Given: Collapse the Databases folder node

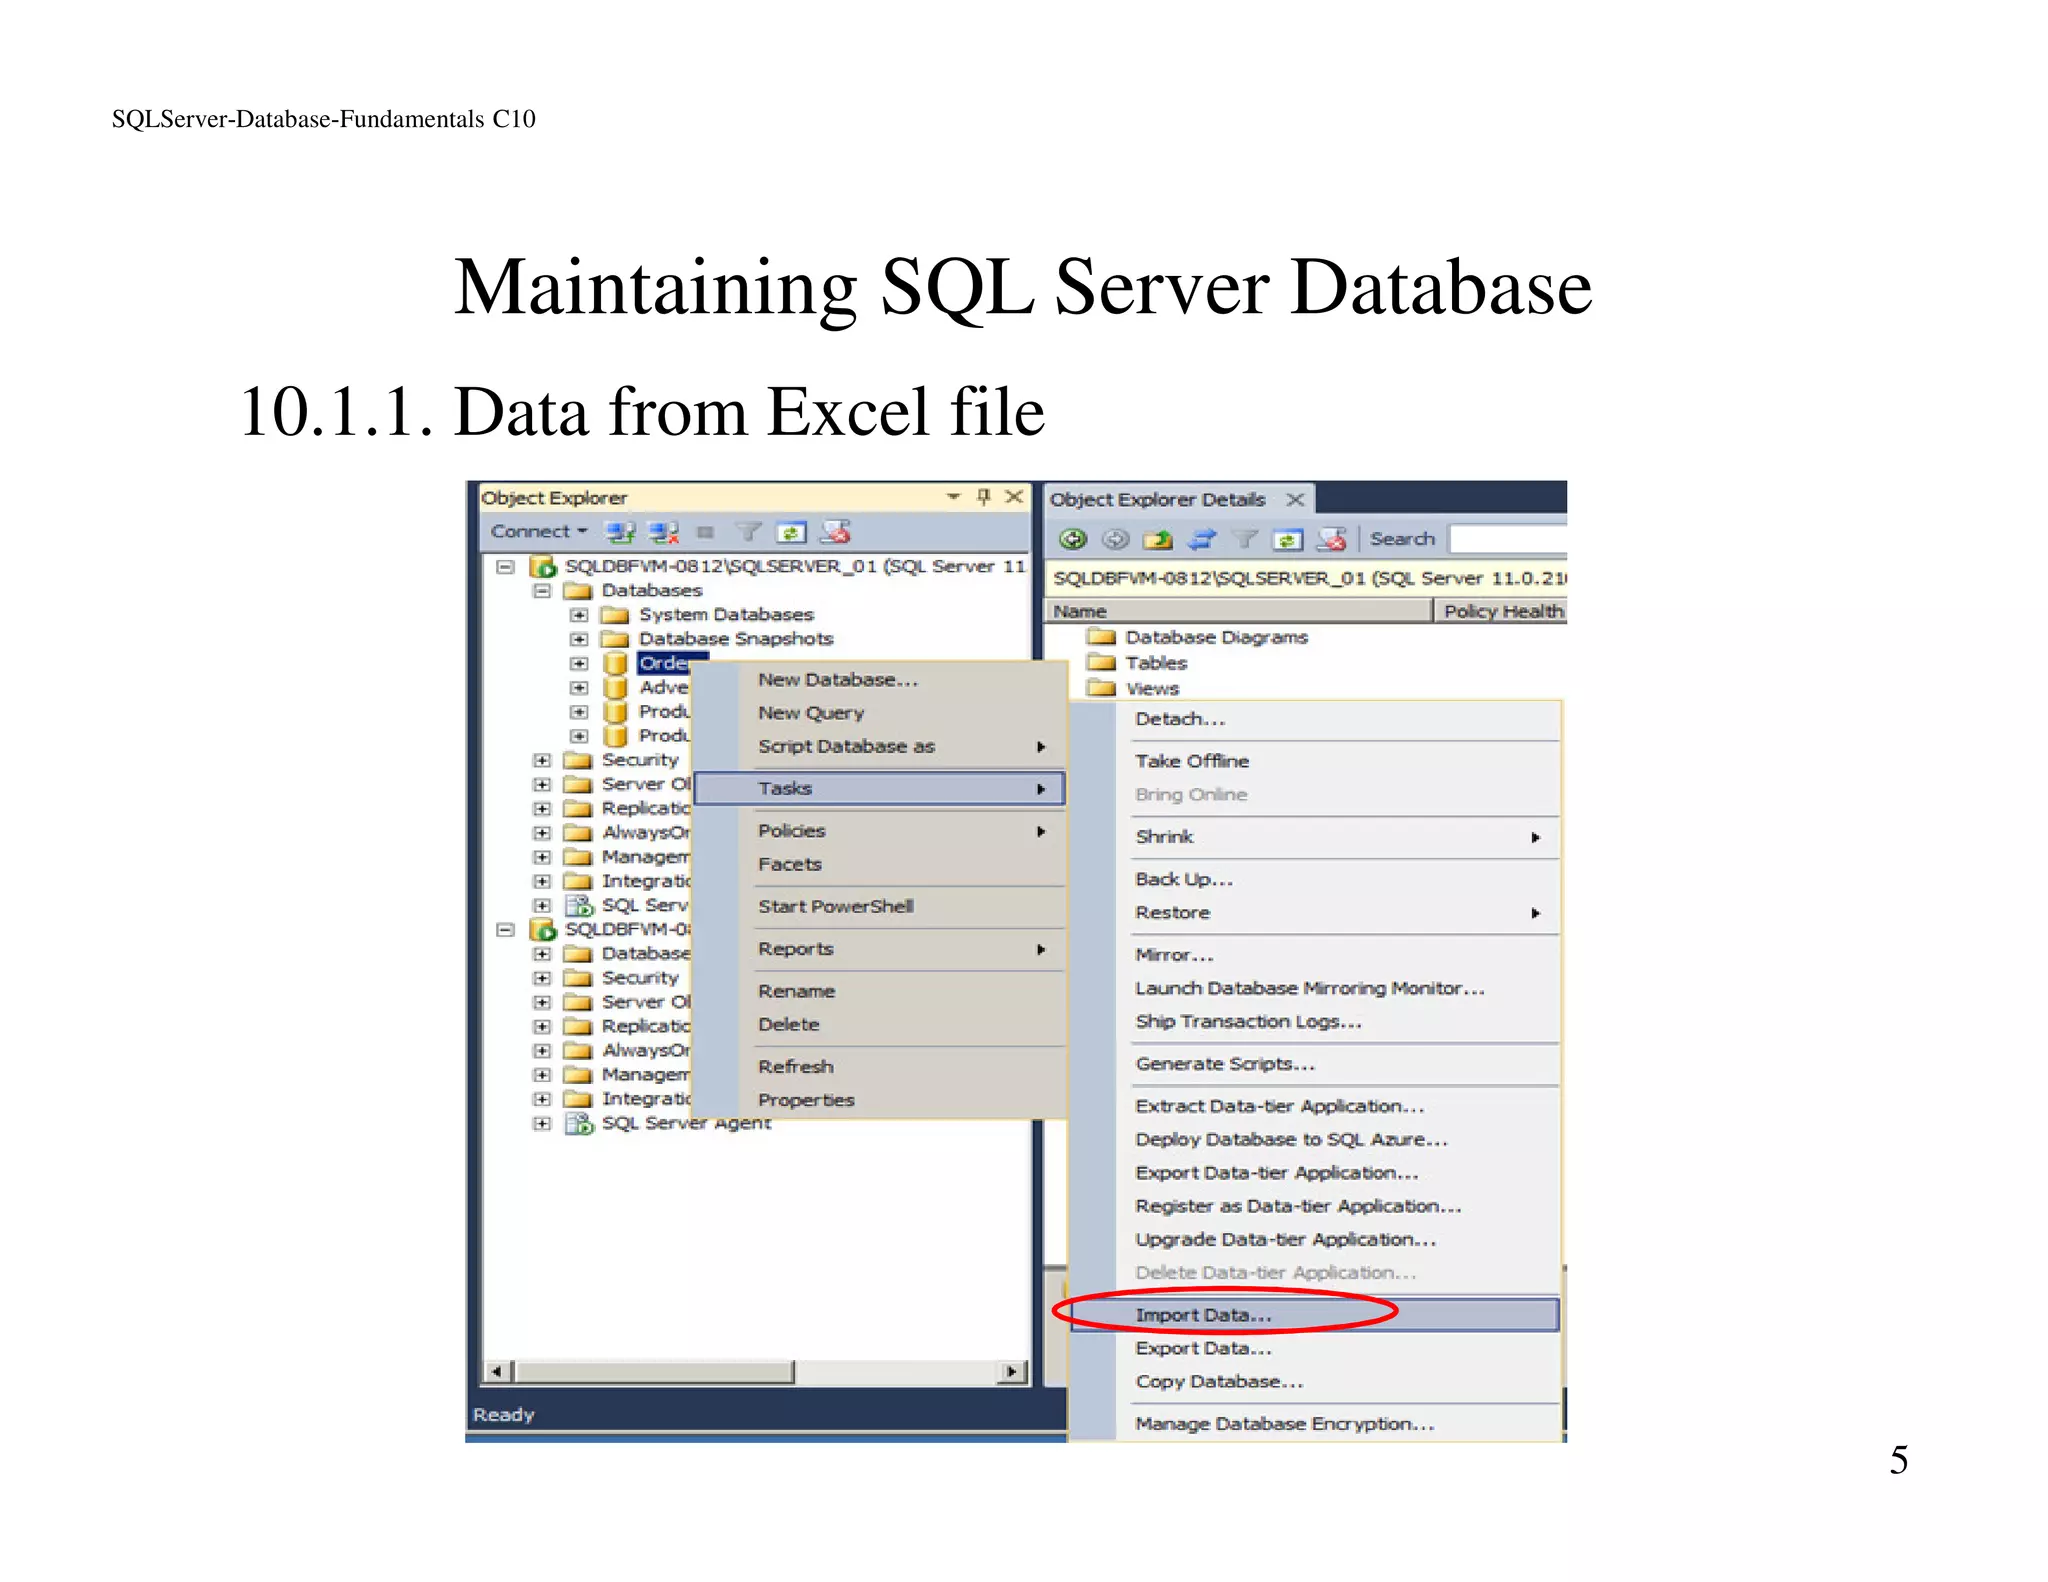Looking at the screenshot, I should (542, 591).
